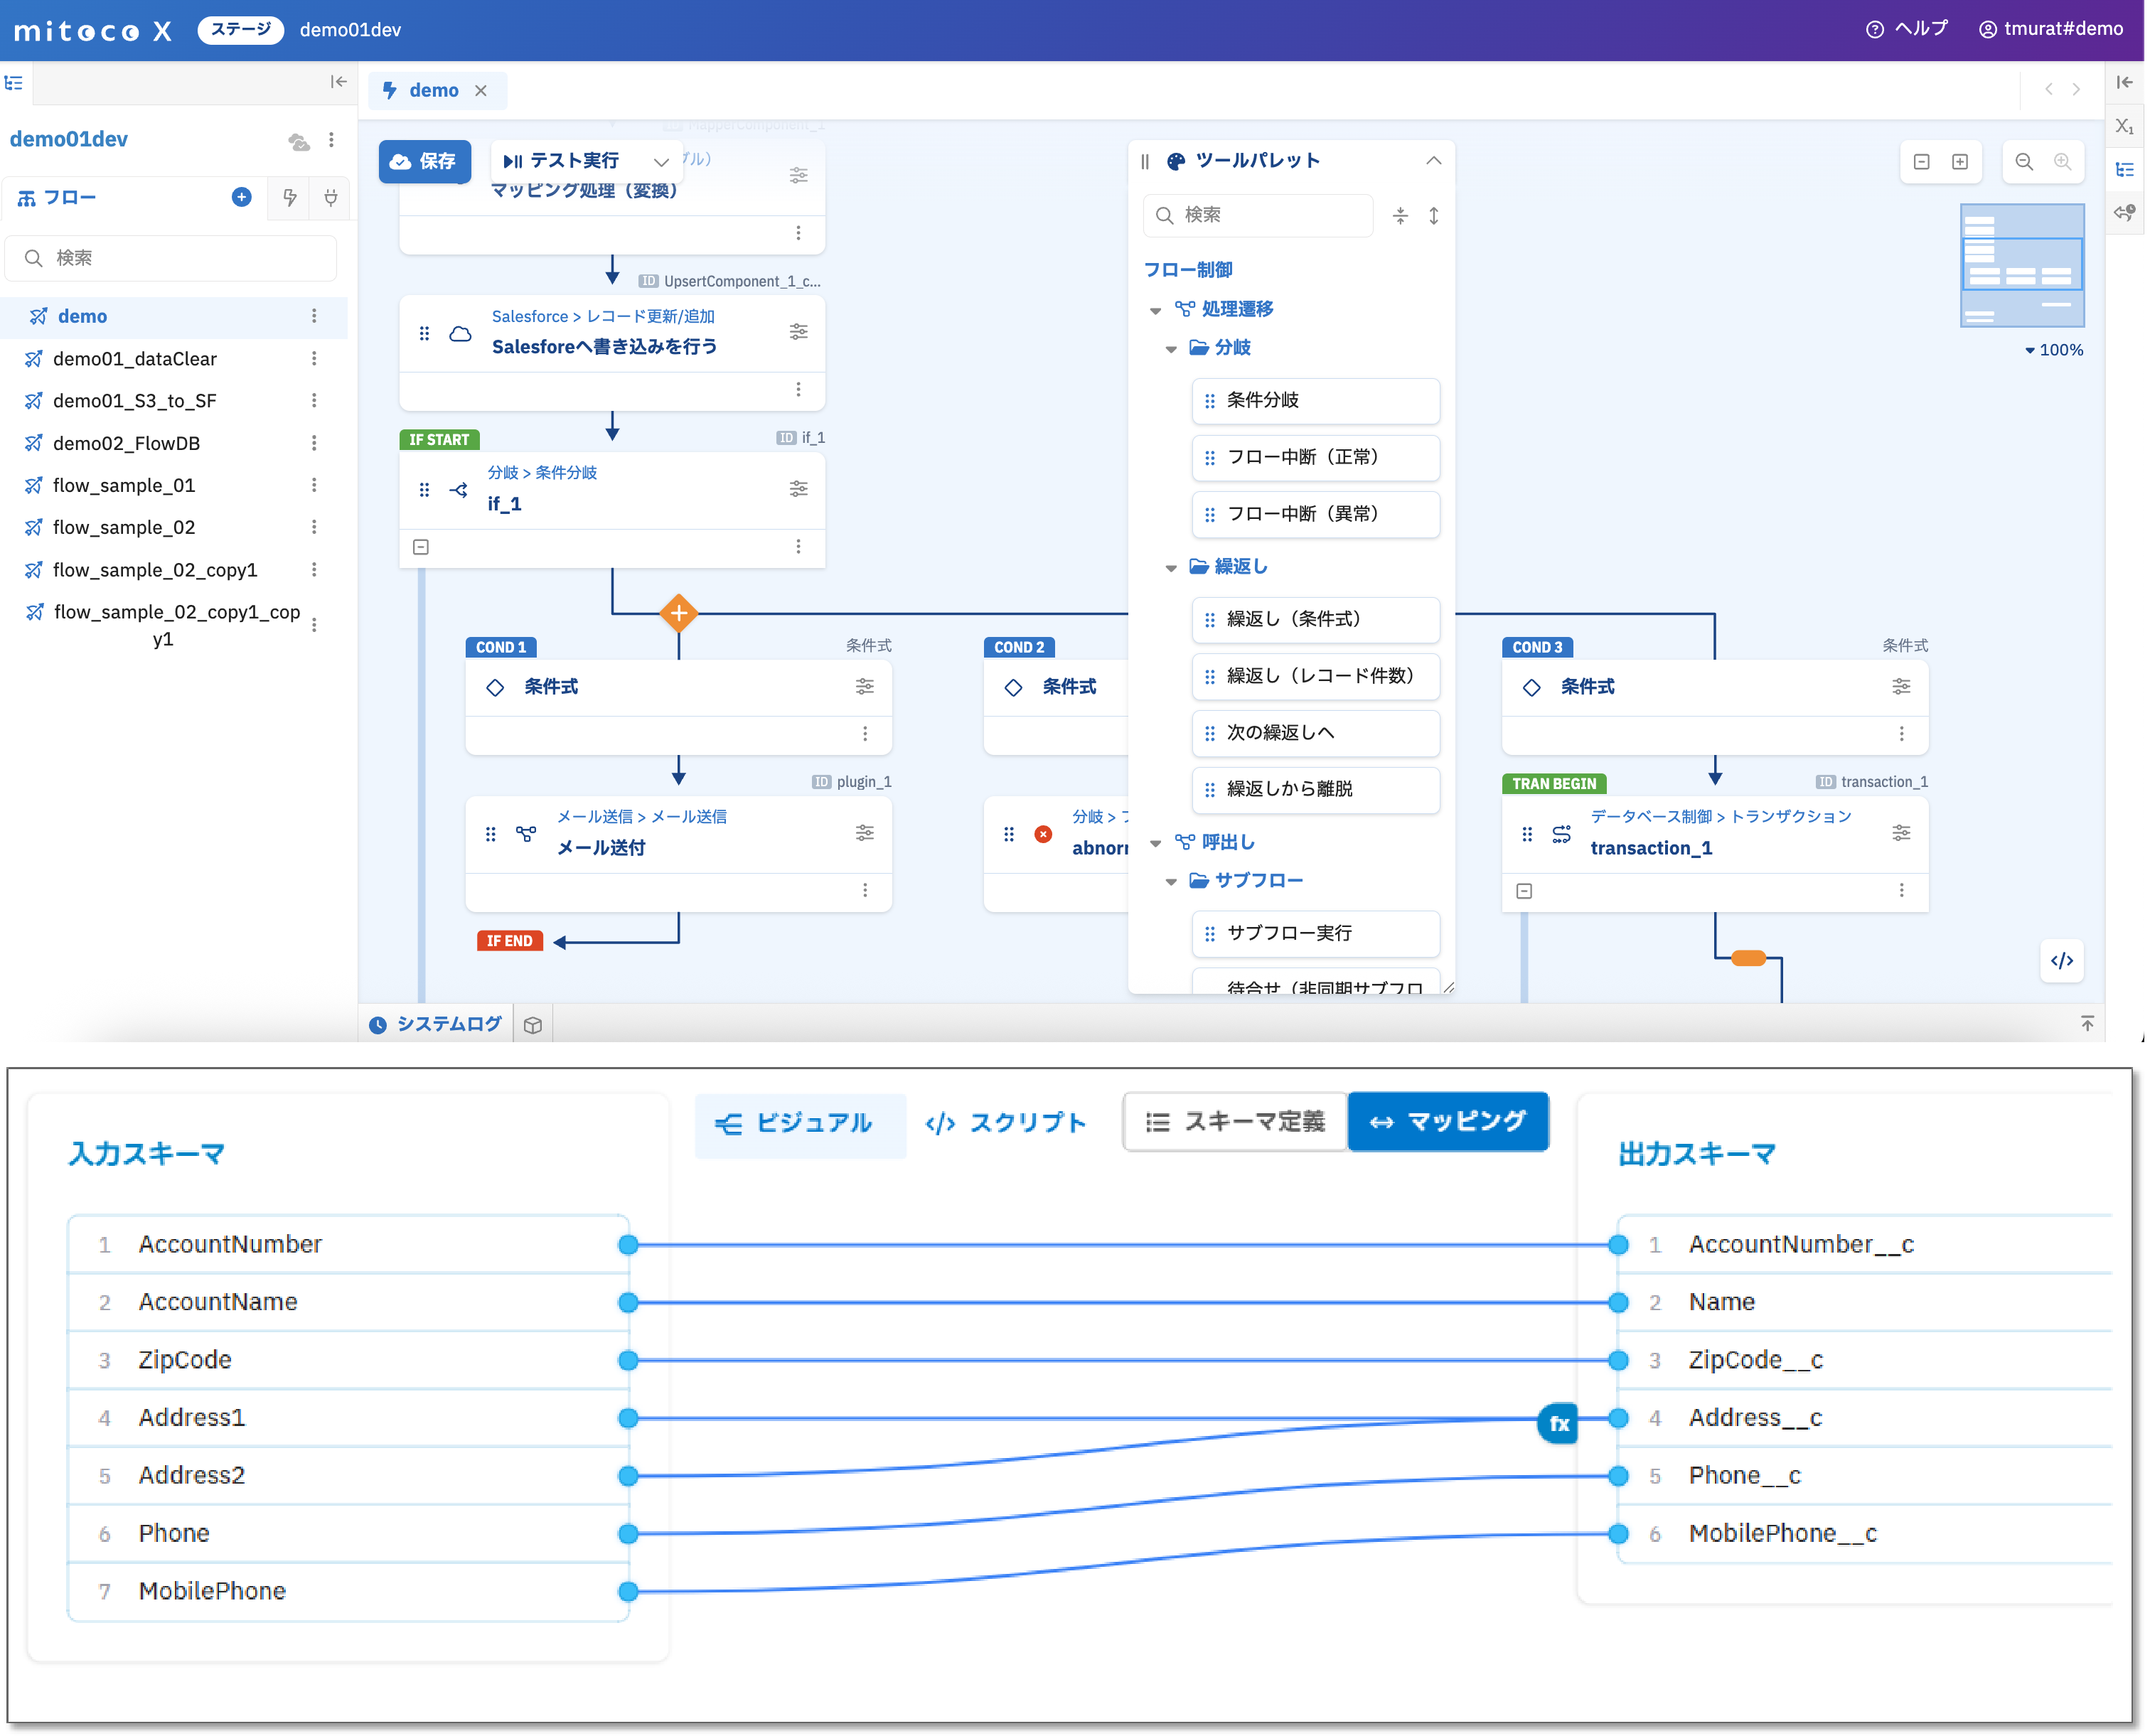Collapse all nodes with minus-square icon
The width and height of the screenshot is (2150, 1736).
pyautogui.click(x=1922, y=162)
